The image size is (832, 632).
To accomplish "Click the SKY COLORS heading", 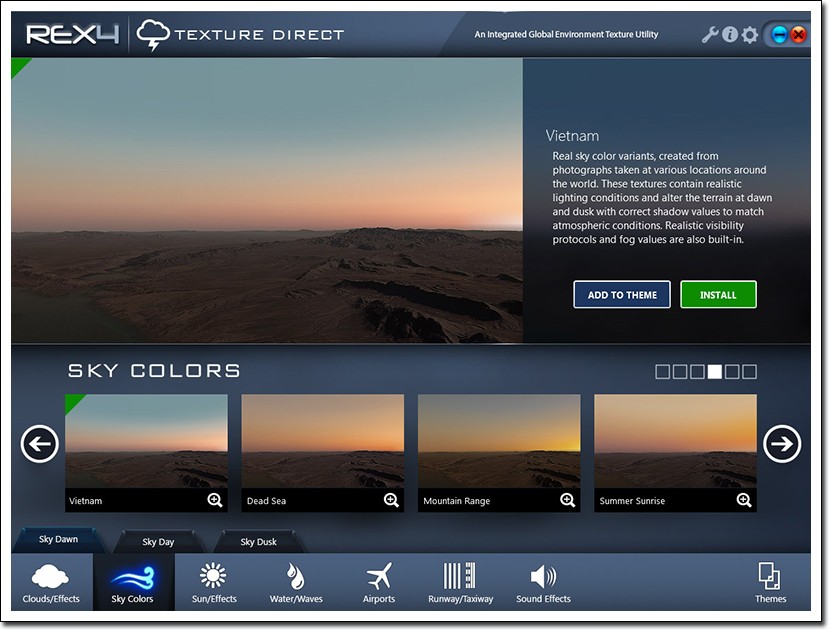I will 154,371.
